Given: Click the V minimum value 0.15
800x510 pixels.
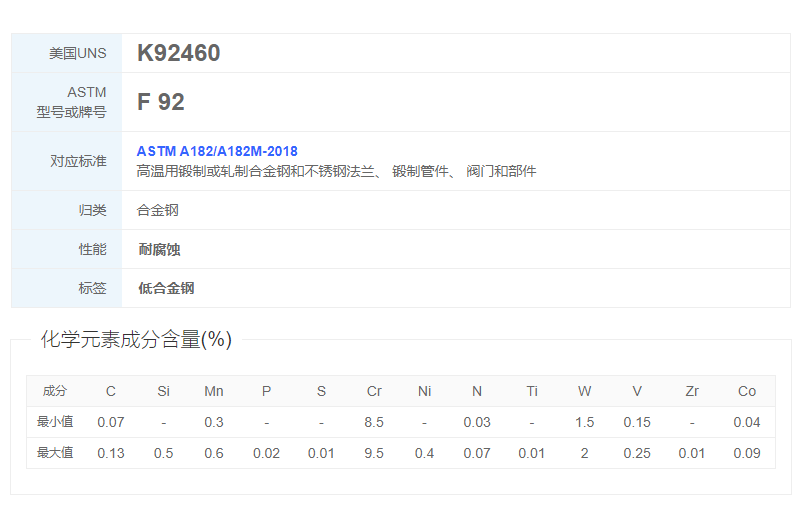Looking at the screenshot, I should [637, 422].
